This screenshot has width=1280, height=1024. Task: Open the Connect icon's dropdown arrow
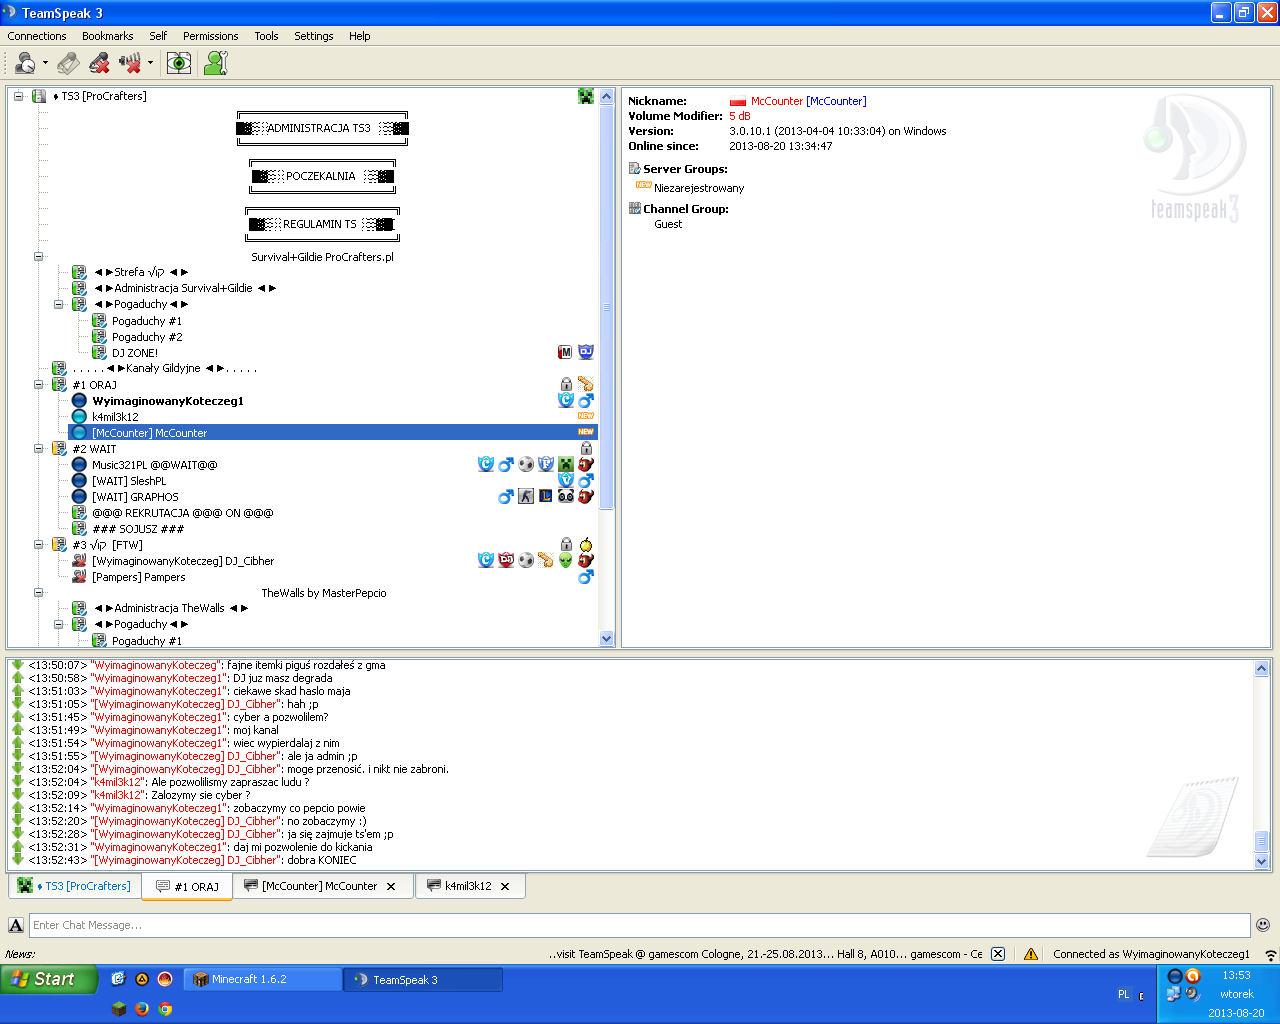pyautogui.click(x=45, y=63)
